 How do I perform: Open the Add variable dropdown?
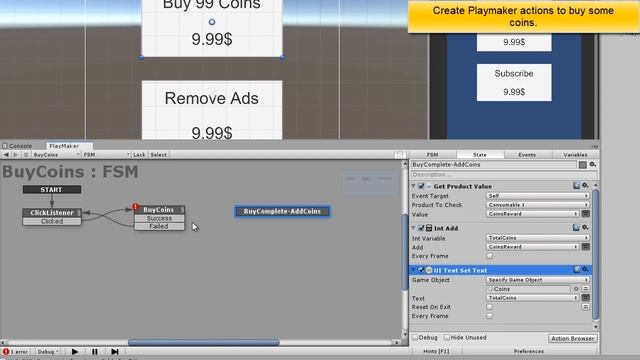[x=533, y=247]
